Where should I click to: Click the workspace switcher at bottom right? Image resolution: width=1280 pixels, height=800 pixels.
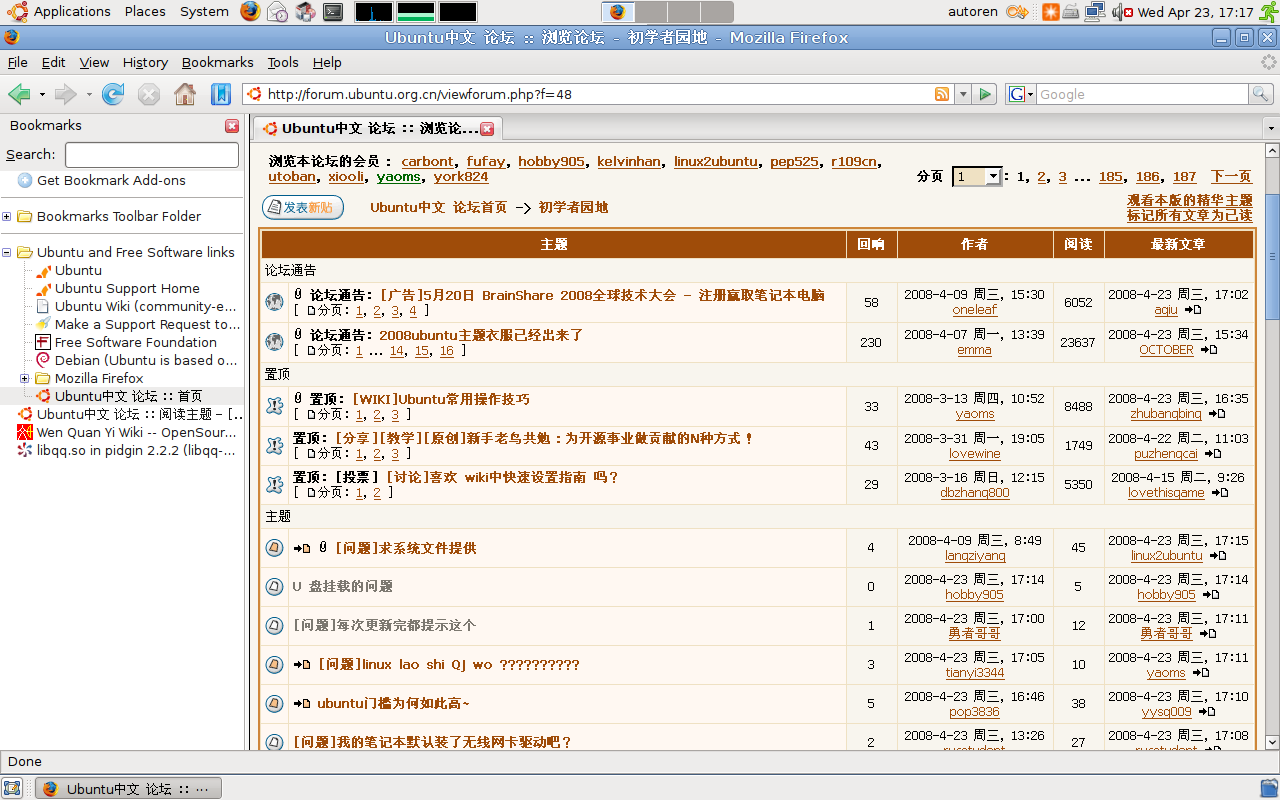[x=1268, y=788]
